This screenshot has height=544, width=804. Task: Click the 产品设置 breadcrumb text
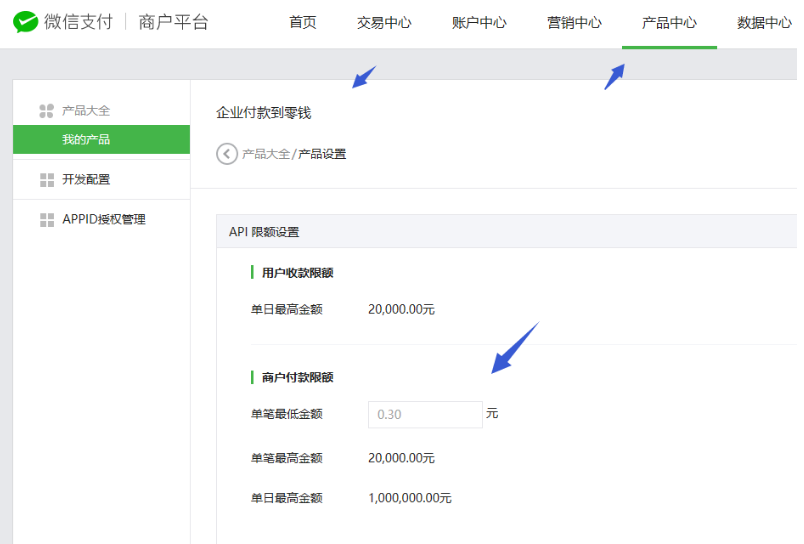coord(322,154)
